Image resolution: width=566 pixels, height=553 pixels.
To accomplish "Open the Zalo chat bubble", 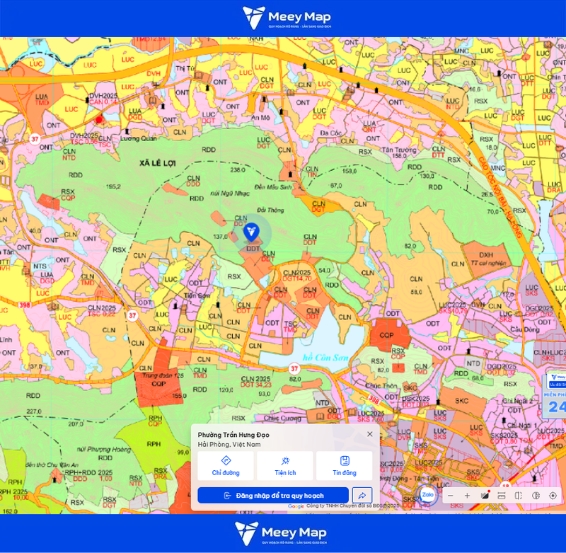I will tap(428, 495).
